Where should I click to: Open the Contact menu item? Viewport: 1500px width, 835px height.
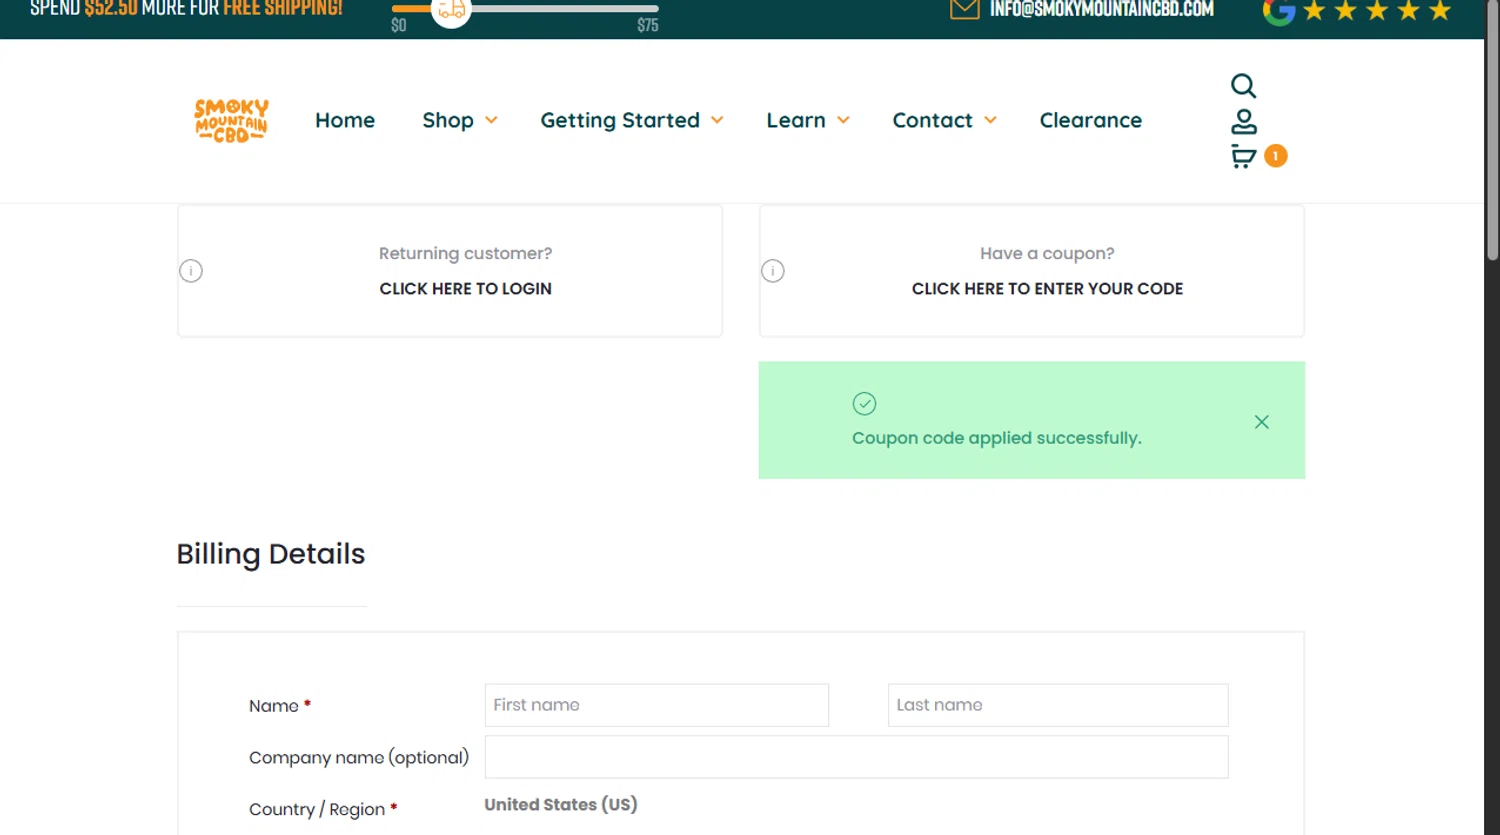(x=932, y=120)
